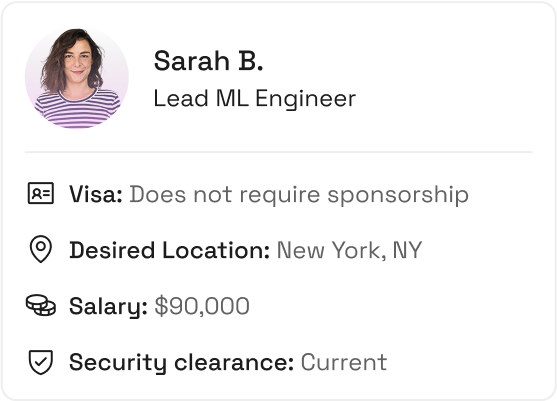Image resolution: width=557 pixels, height=401 pixels.
Task: Click the Security clearance label
Action: point(182,362)
